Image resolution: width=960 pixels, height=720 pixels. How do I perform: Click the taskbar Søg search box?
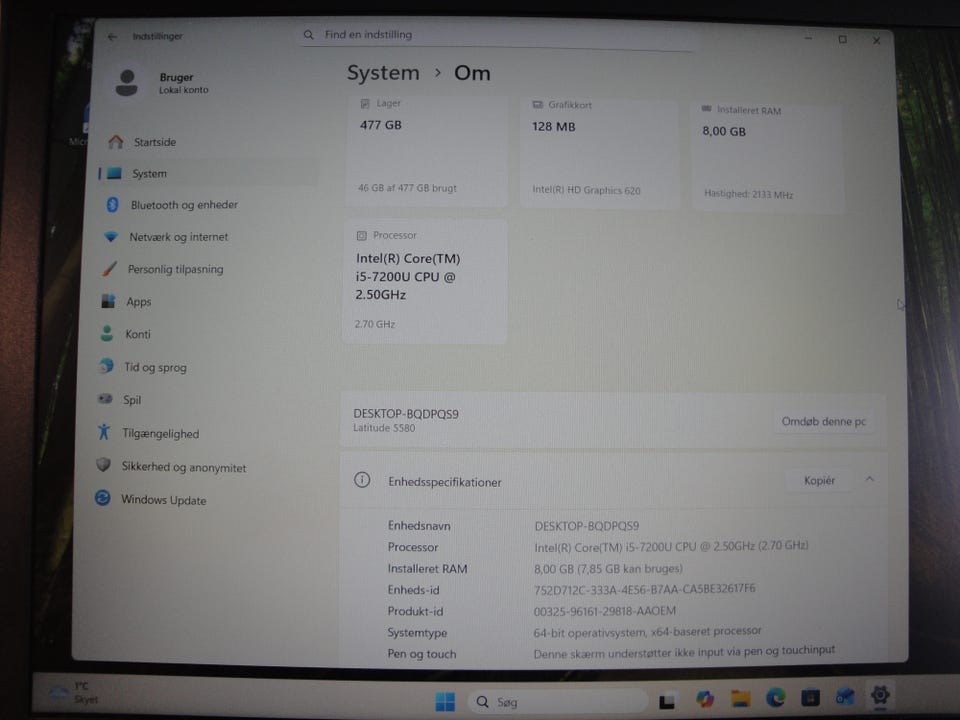point(558,702)
